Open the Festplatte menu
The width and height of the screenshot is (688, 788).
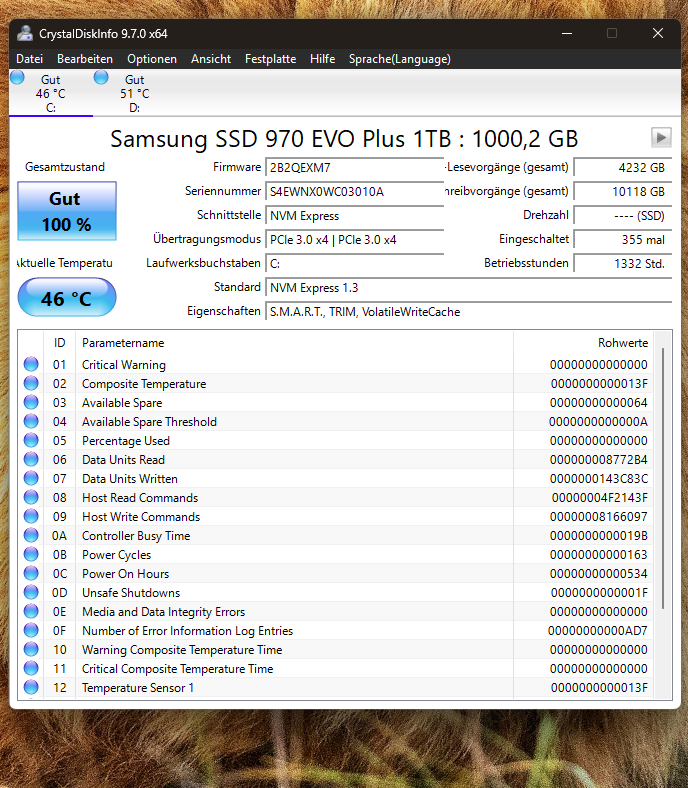tap(270, 59)
